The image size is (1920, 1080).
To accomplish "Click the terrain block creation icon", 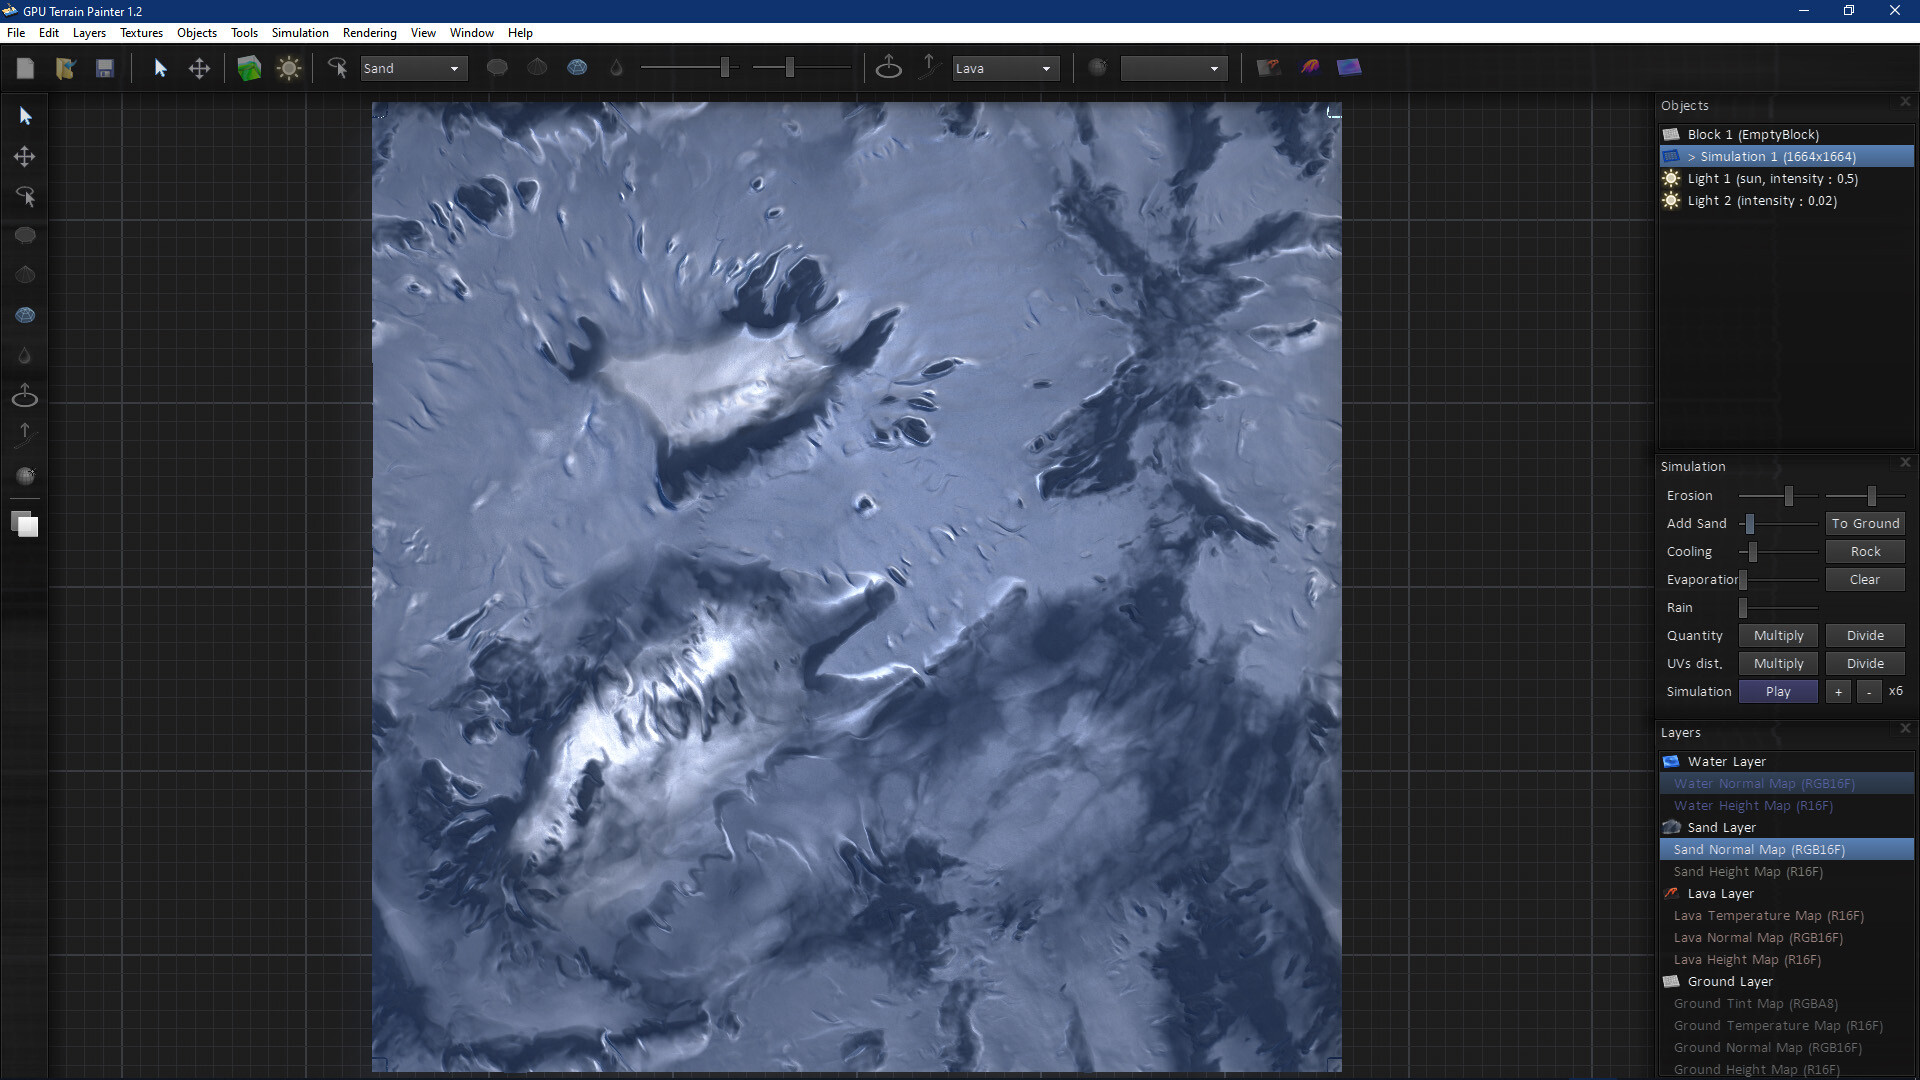I will [x=248, y=67].
